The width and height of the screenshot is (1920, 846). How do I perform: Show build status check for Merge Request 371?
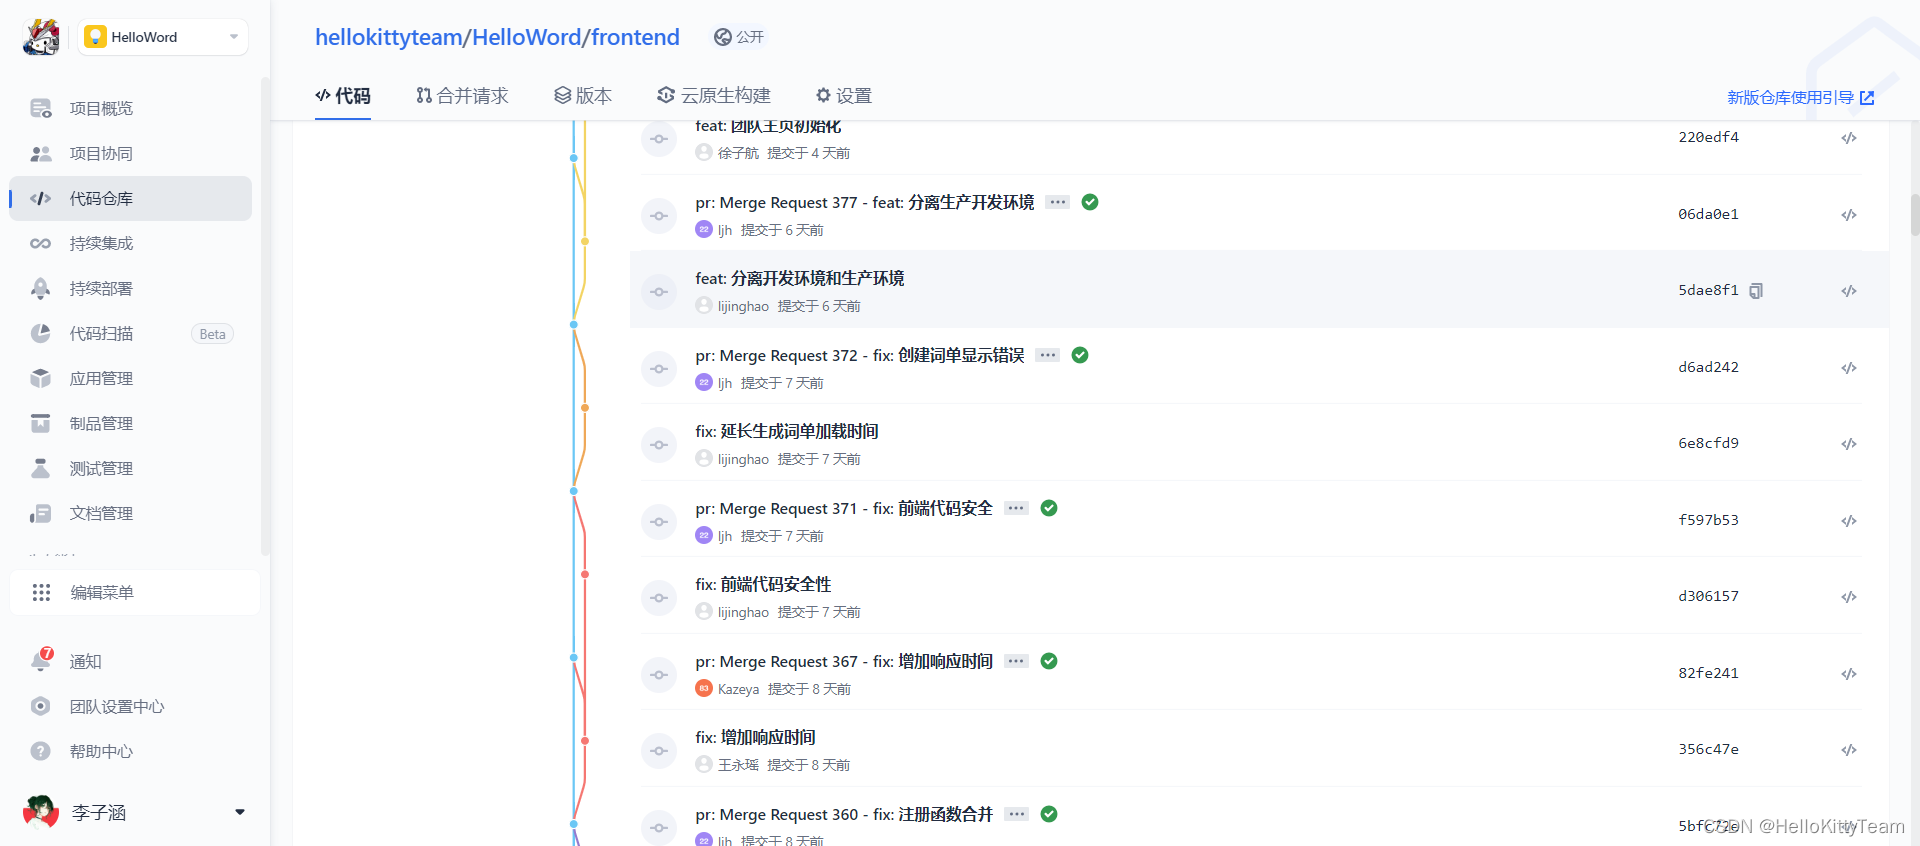click(1049, 508)
